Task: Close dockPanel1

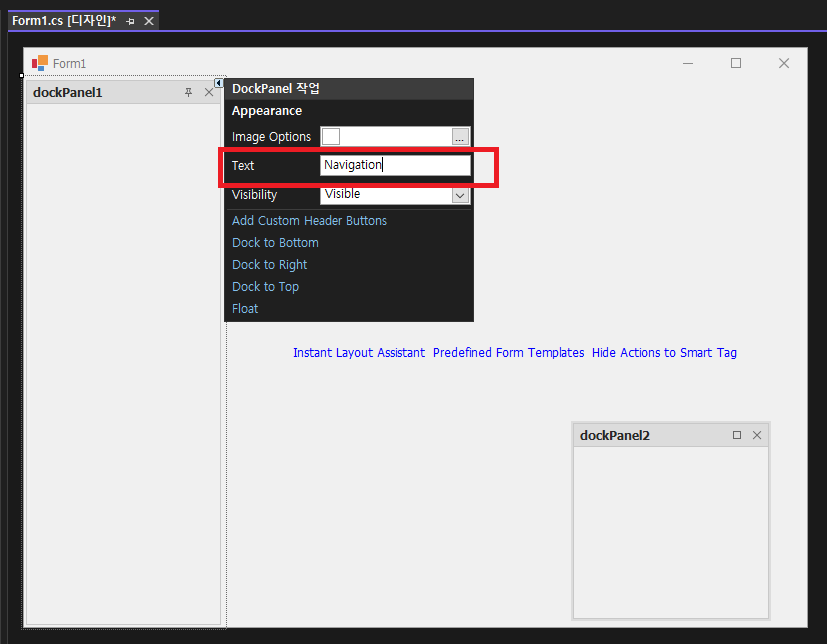Action: pos(209,92)
